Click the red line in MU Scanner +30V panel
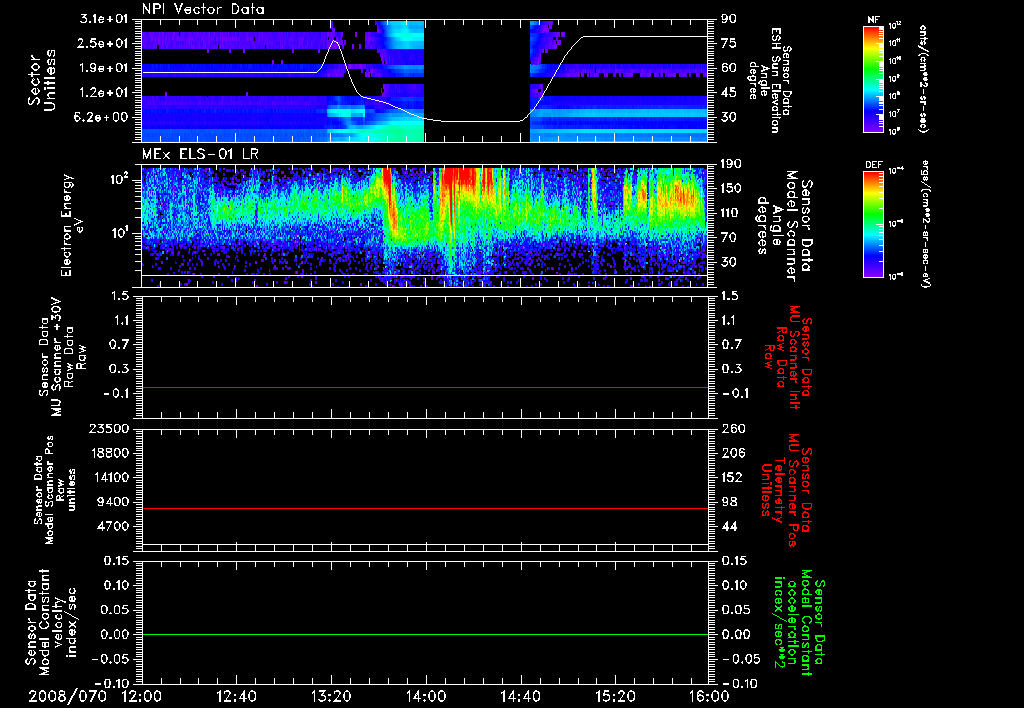 pyautogui.click(x=425, y=387)
